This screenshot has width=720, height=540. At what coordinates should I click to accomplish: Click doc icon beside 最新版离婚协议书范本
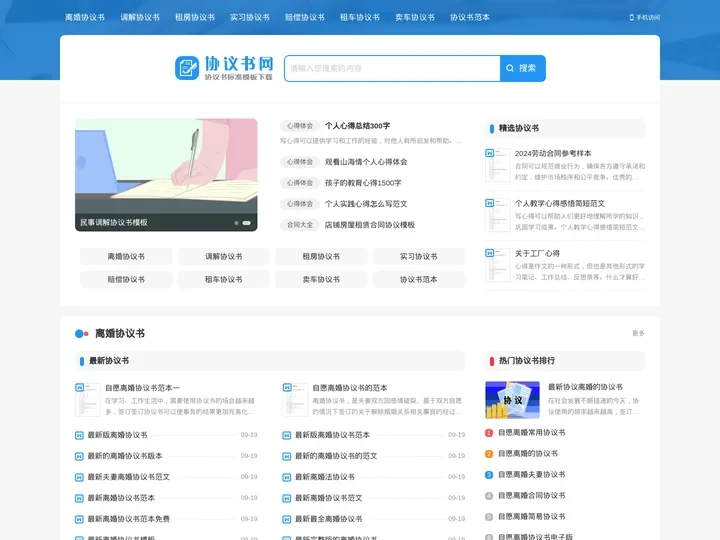[287, 435]
